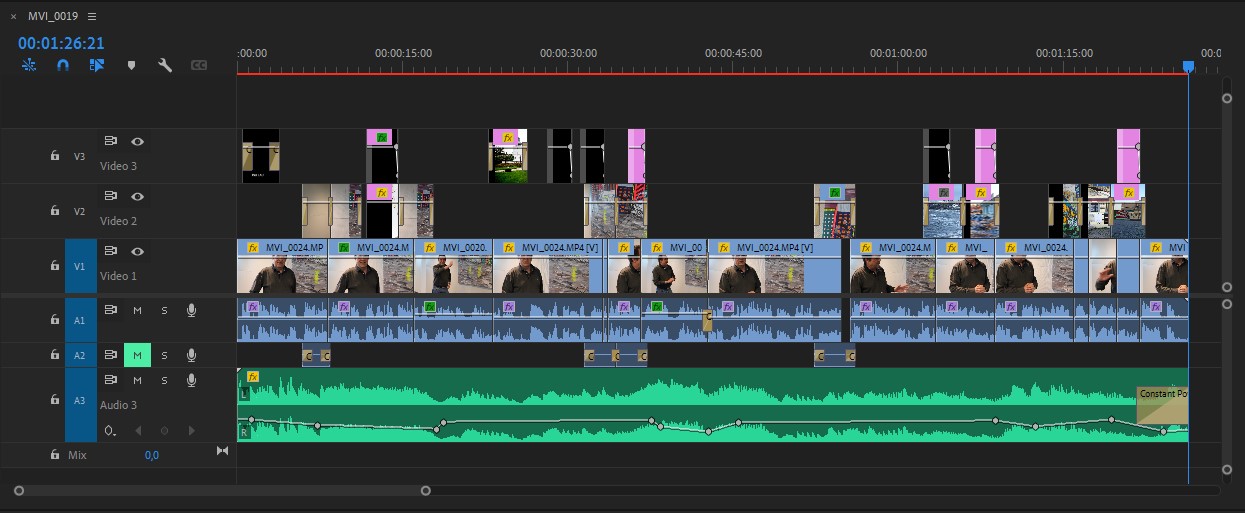The height and width of the screenshot is (513, 1245).
Task: Click voice-over microphone on track A1
Action: pos(191,310)
